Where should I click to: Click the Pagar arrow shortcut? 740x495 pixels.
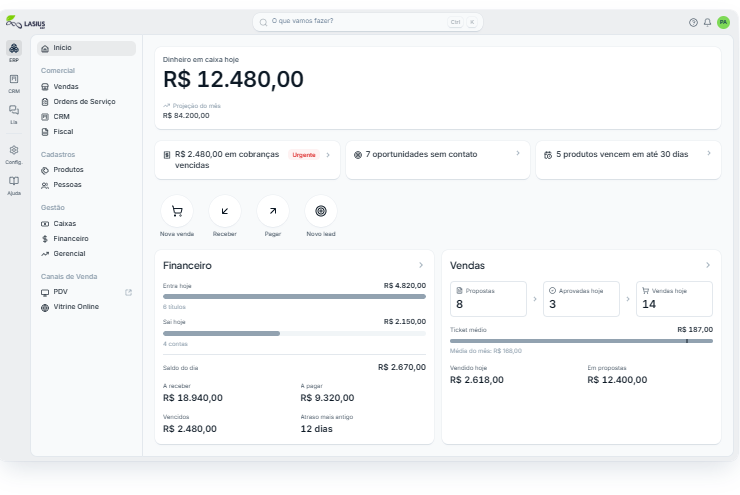tap(273, 211)
